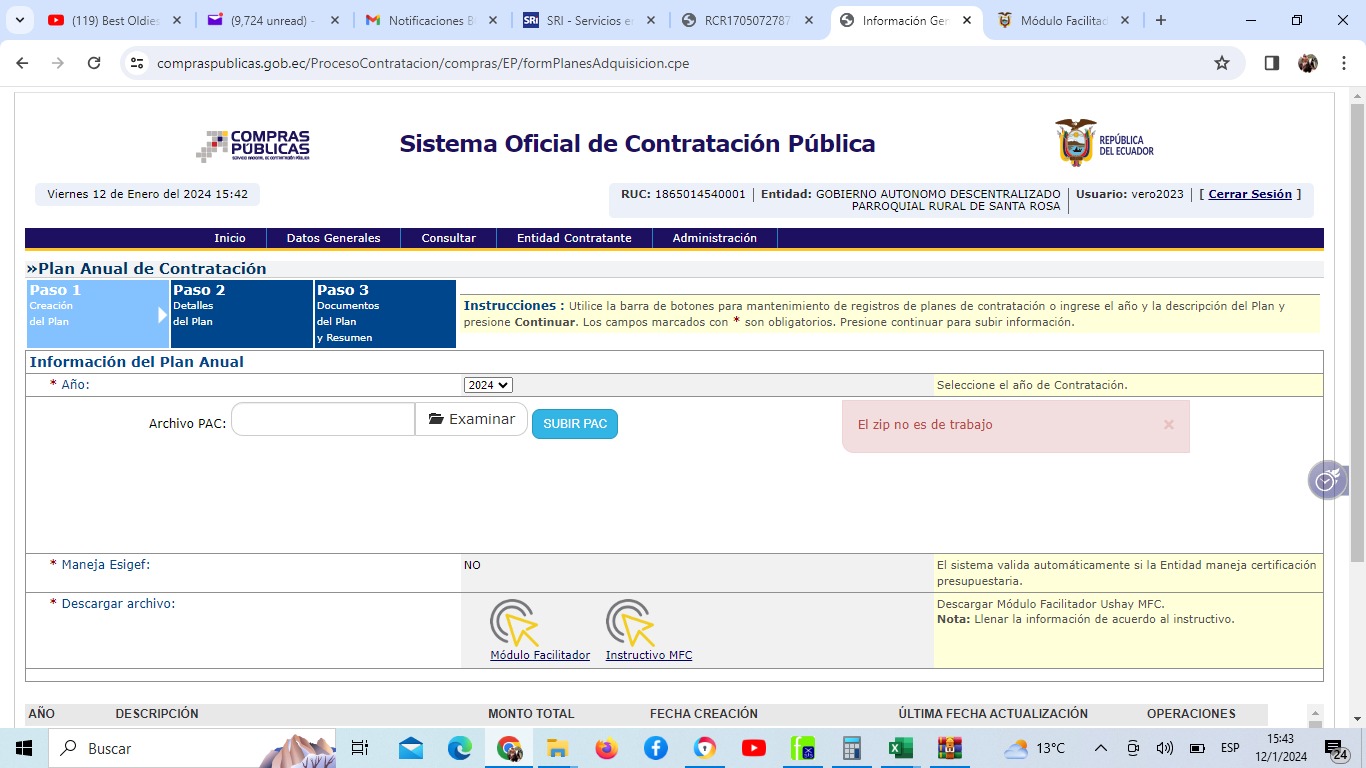The height and width of the screenshot is (768, 1366).
Task: Click the floating clock widget on right edge
Action: (x=1326, y=481)
